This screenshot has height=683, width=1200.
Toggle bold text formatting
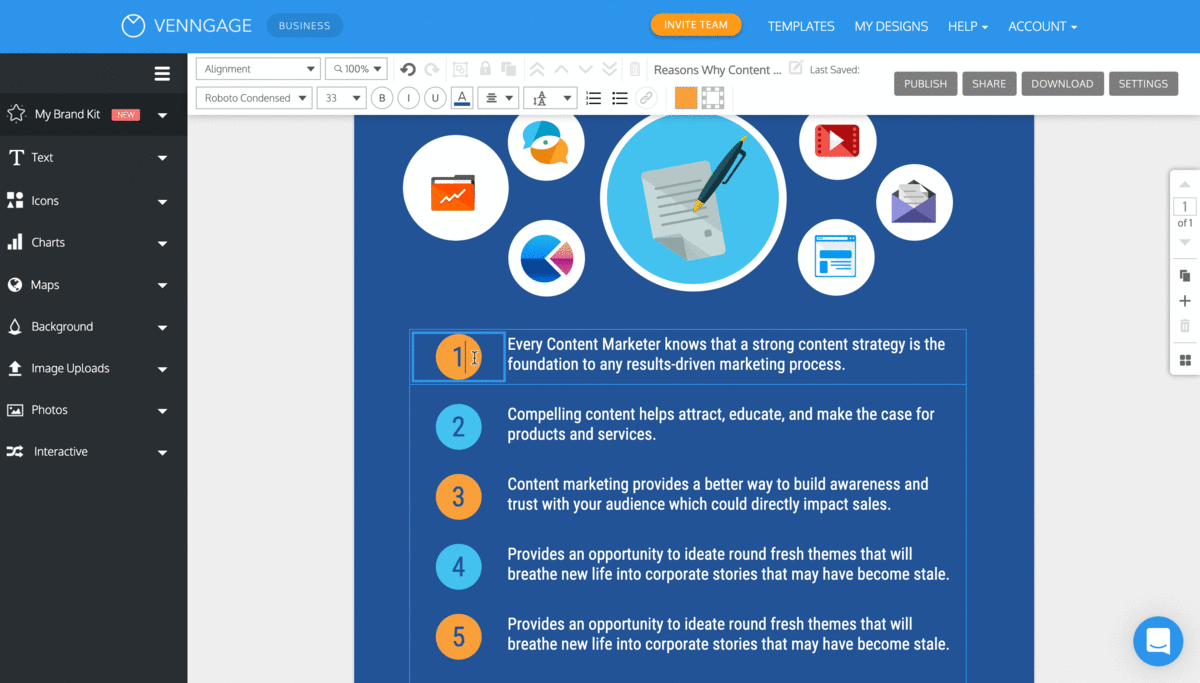pos(382,98)
